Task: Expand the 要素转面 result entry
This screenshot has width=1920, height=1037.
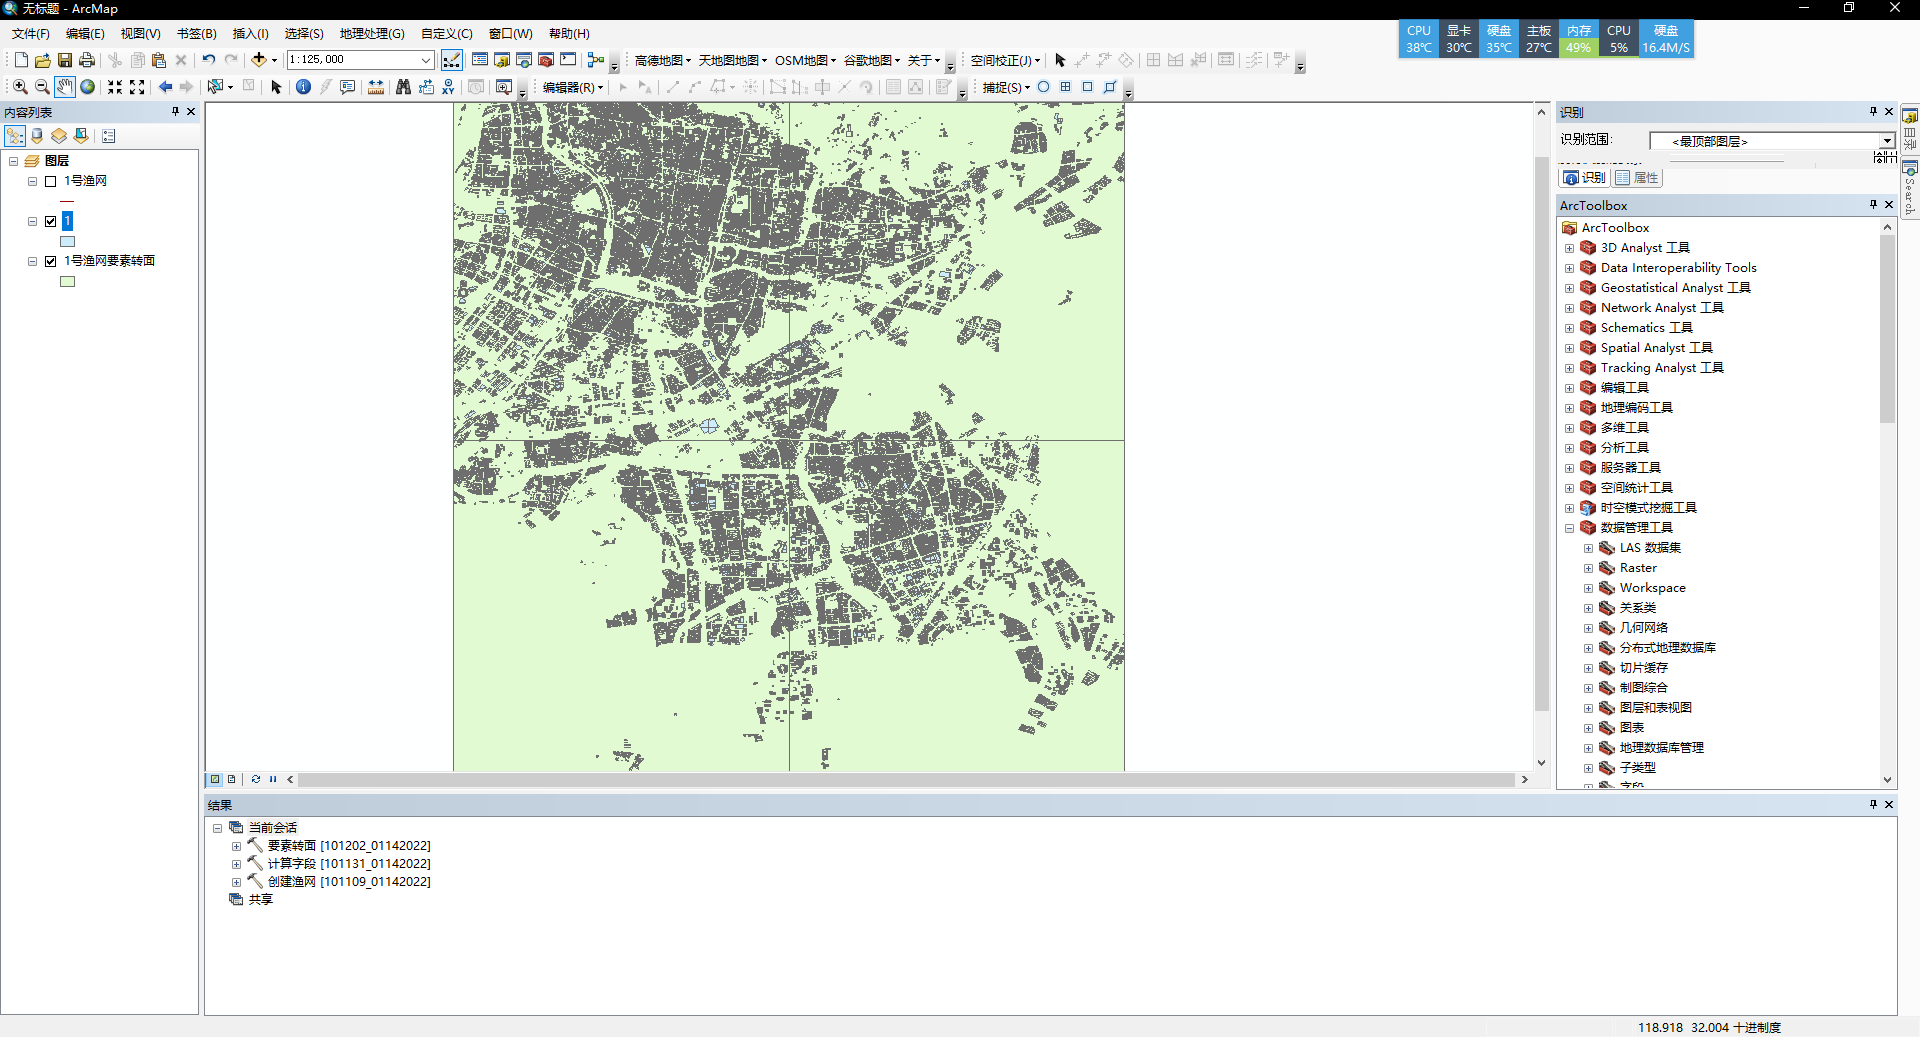Action: tap(236, 846)
